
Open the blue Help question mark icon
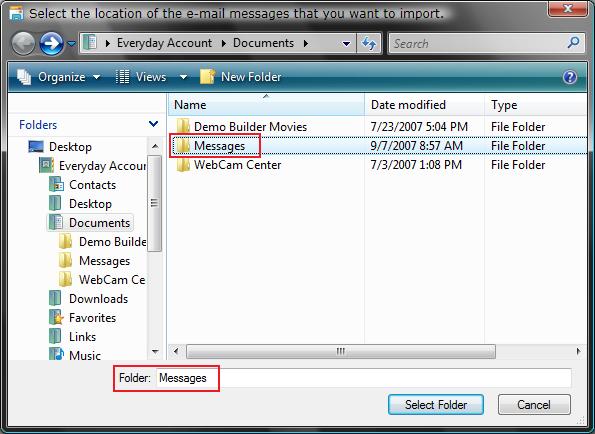pyautogui.click(x=570, y=77)
